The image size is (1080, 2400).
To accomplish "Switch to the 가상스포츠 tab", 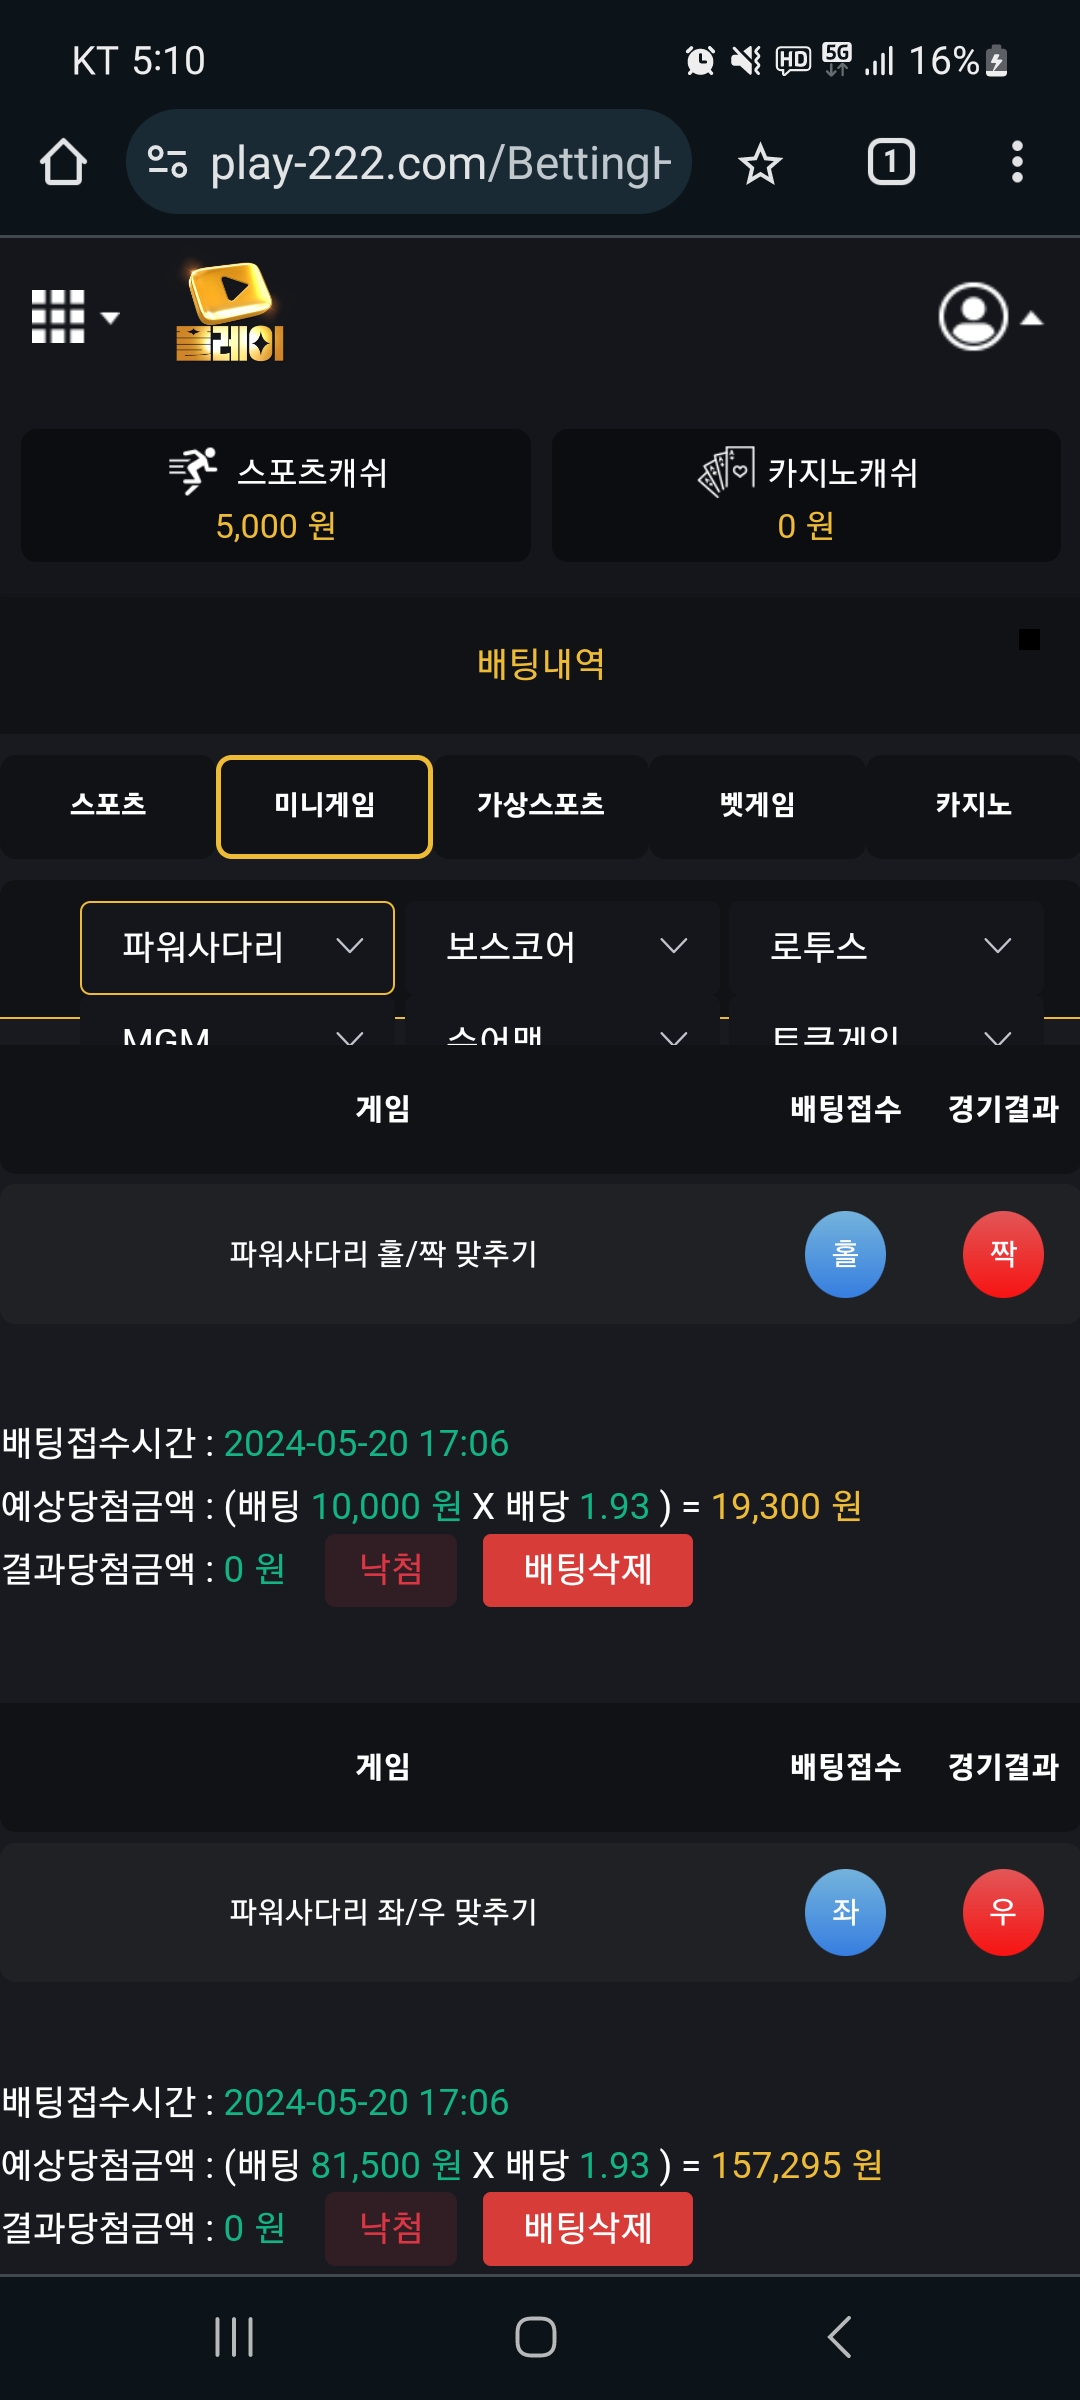I will [541, 806].
